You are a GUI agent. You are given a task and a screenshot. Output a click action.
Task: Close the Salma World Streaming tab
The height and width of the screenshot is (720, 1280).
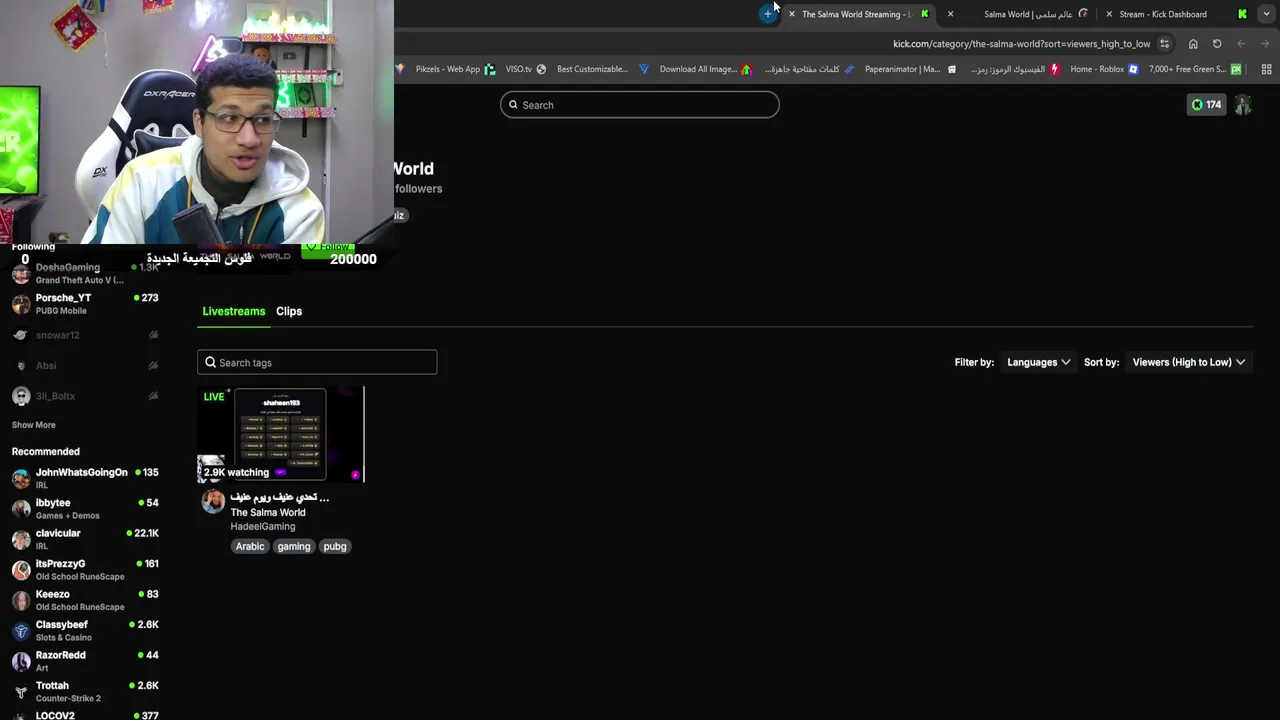pos(792,14)
